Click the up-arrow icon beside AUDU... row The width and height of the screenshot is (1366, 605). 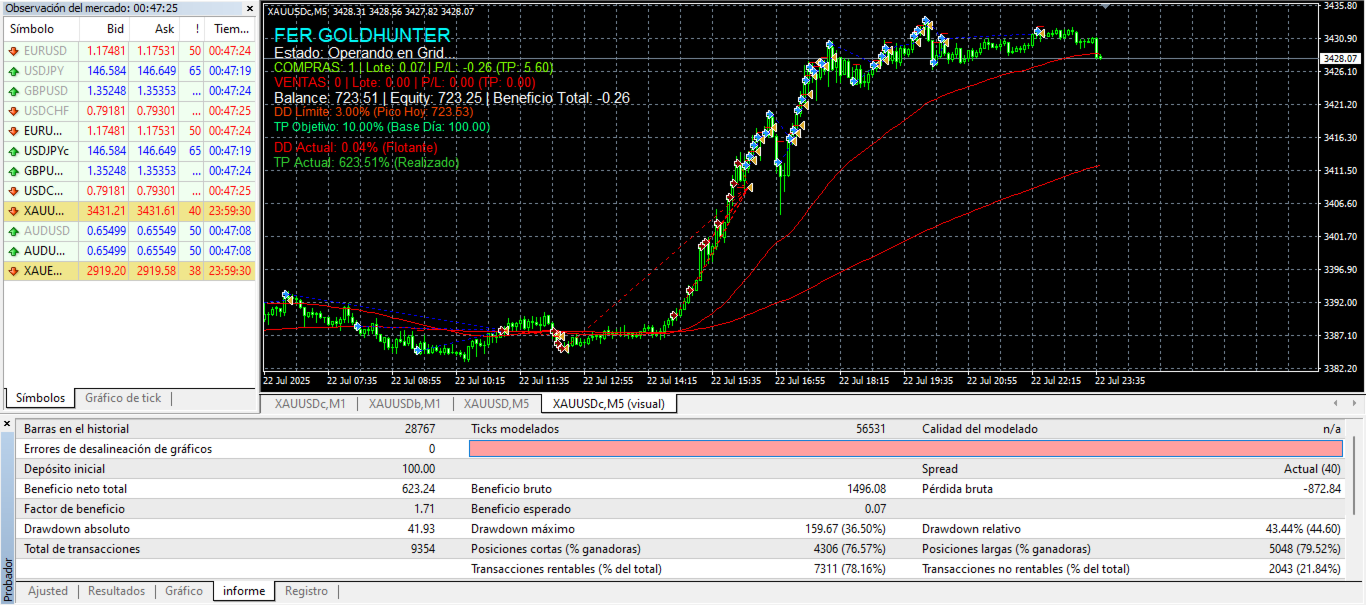coord(14,251)
